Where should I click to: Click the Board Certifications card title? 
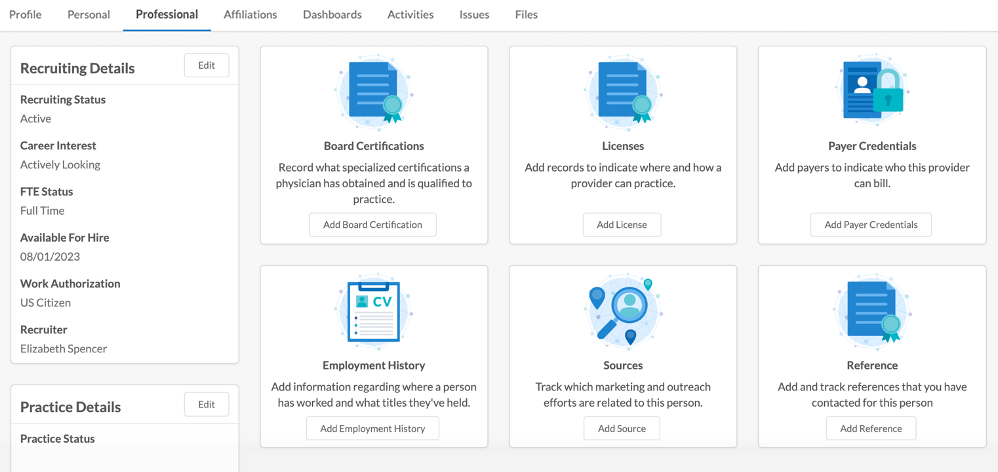coord(374,146)
